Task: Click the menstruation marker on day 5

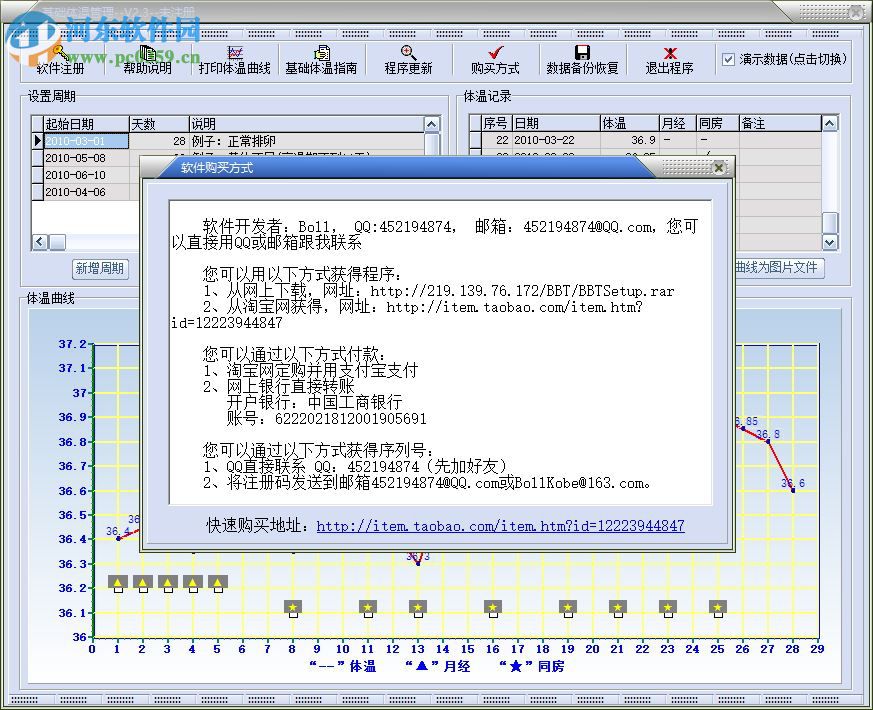Action: point(218,582)
